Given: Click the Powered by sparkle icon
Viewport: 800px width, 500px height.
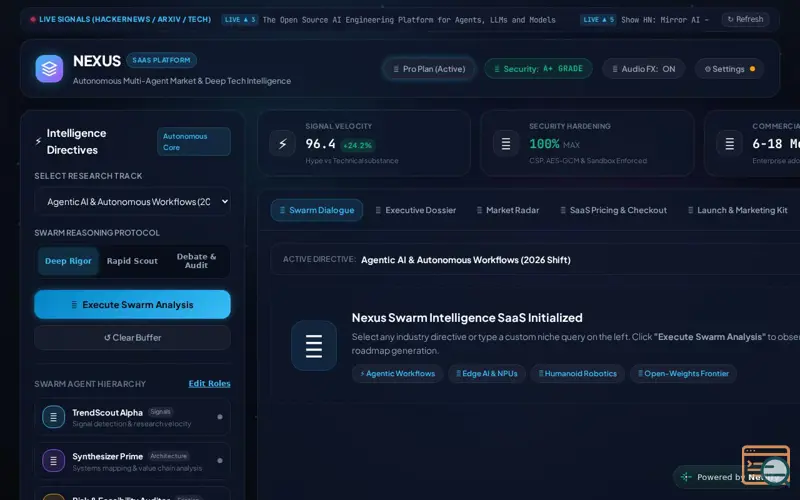Looking at the screenshot, I should [x=686, y=477].
